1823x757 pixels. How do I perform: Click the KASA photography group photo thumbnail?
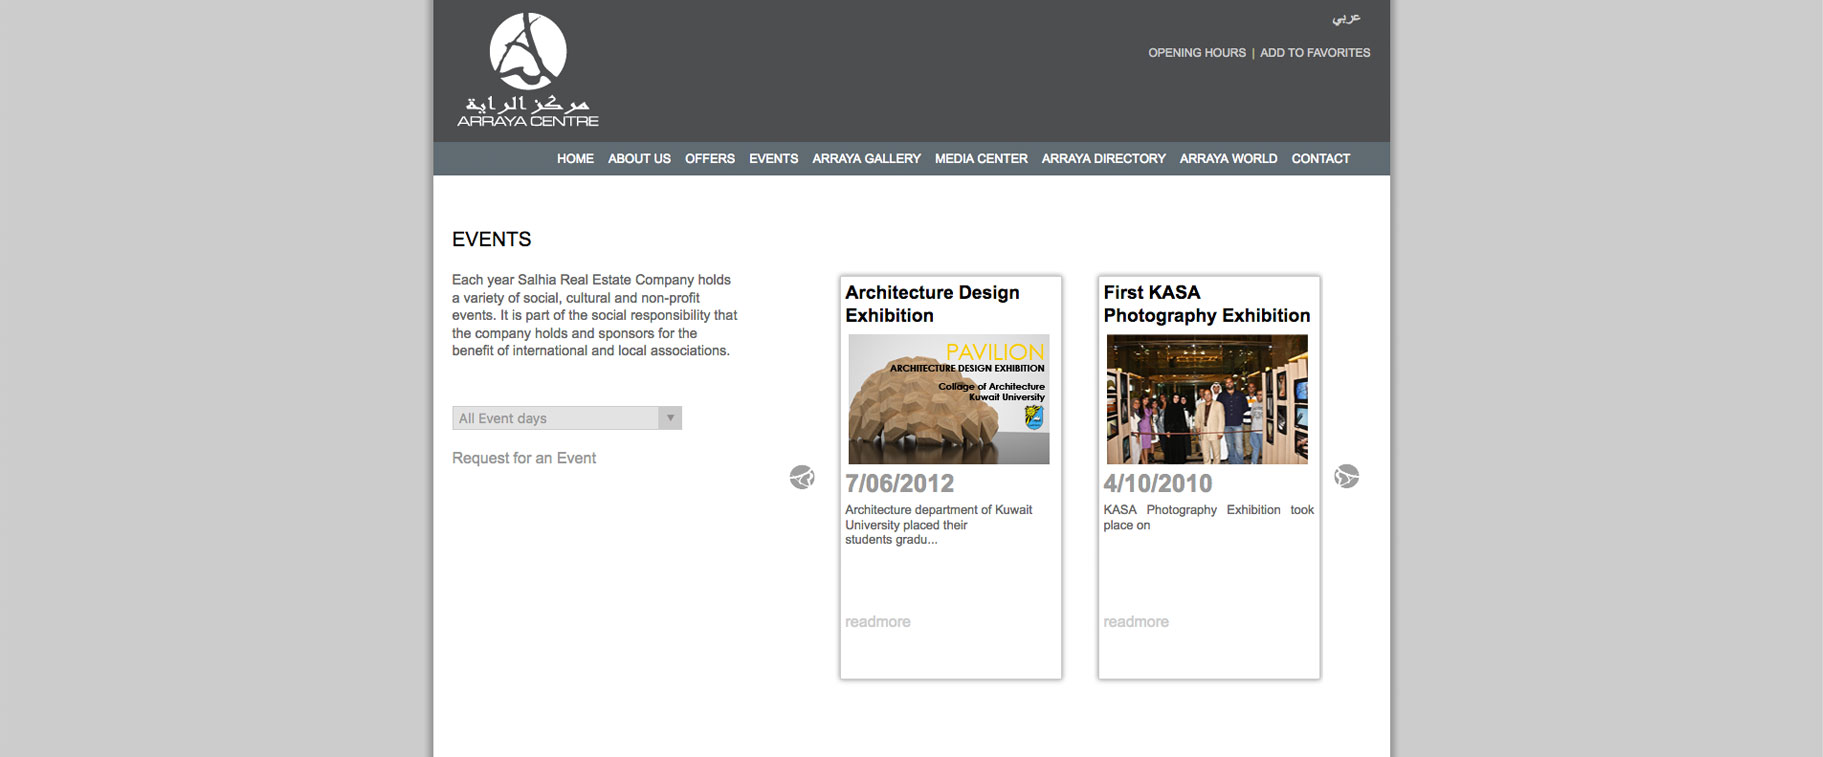(x=1207, y=399)
